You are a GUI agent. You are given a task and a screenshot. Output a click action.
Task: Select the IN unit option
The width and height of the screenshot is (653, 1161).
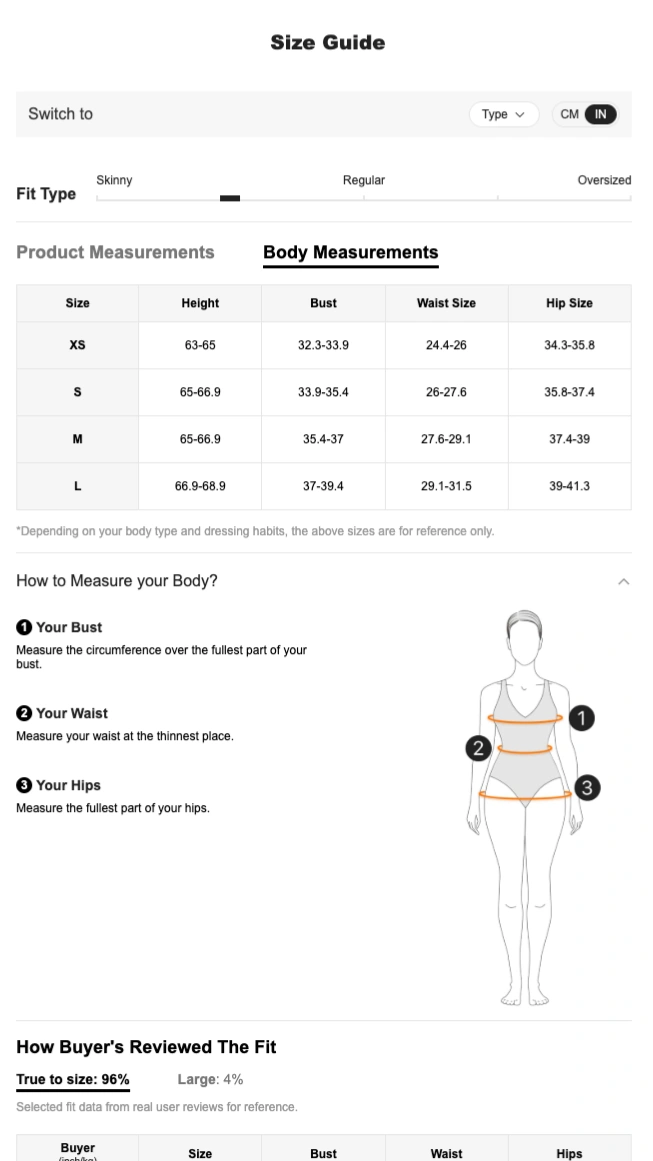click(601, 114)
